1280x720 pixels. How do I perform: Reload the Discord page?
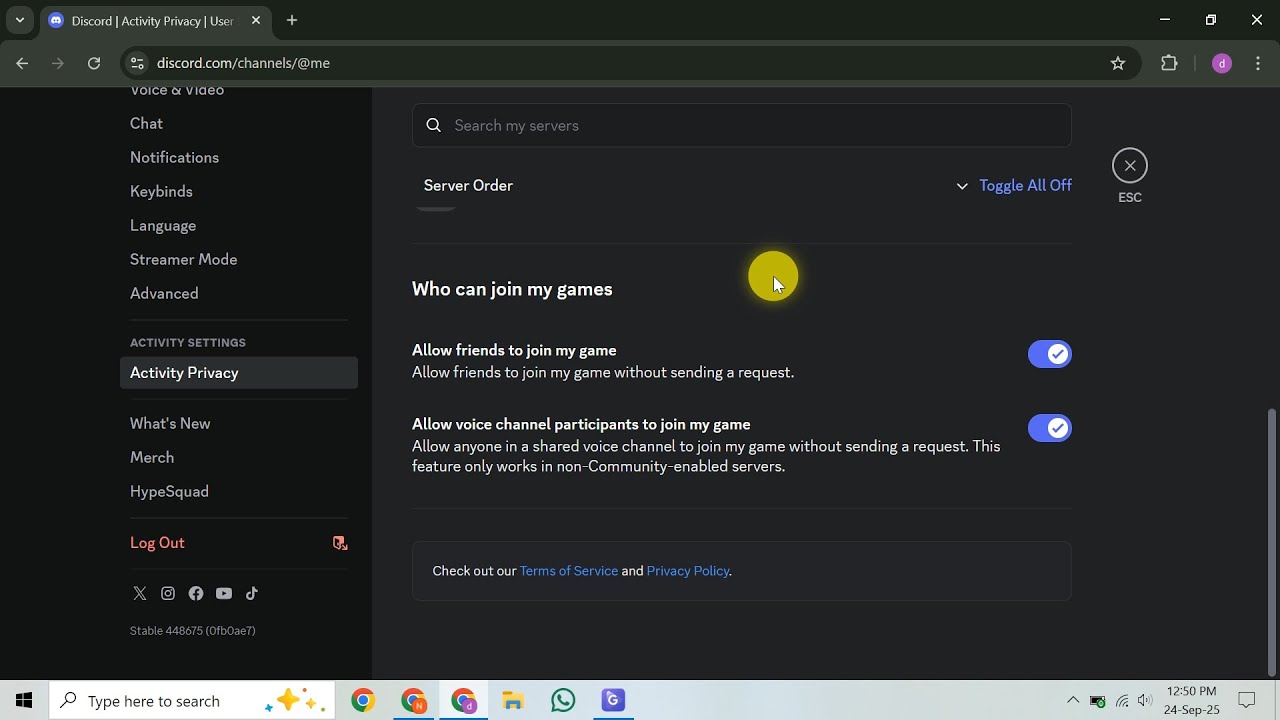point(94,63)
